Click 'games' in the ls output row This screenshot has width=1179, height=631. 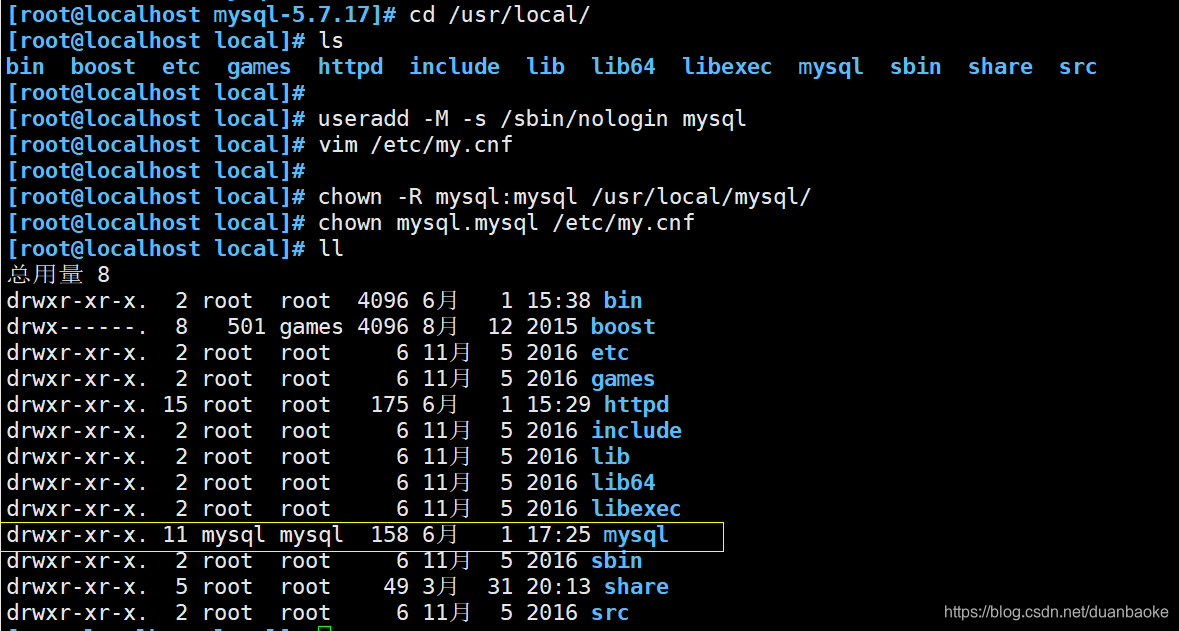pyautogui.click(x=259, y=68)
